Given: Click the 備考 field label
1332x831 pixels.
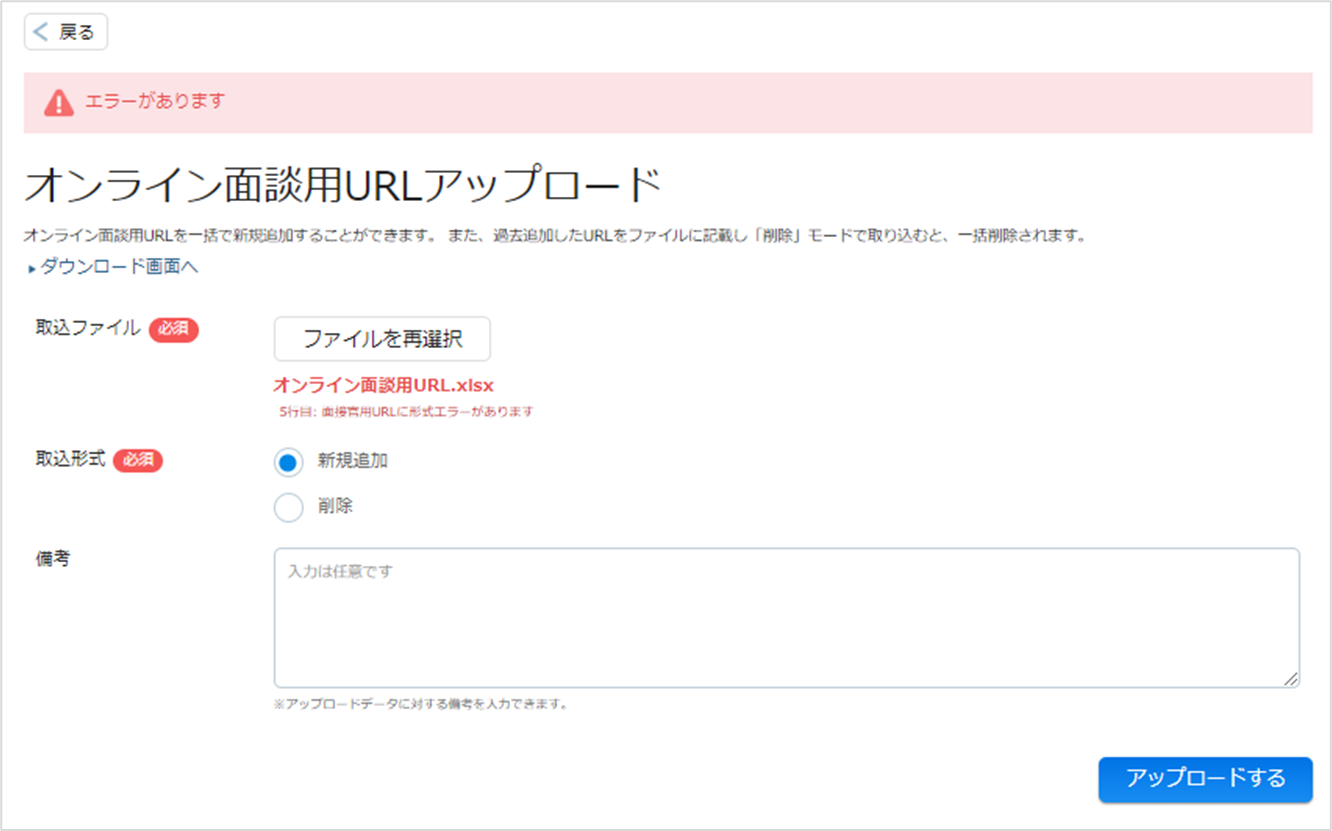Looking at the screenshot, I should (52, 559).
